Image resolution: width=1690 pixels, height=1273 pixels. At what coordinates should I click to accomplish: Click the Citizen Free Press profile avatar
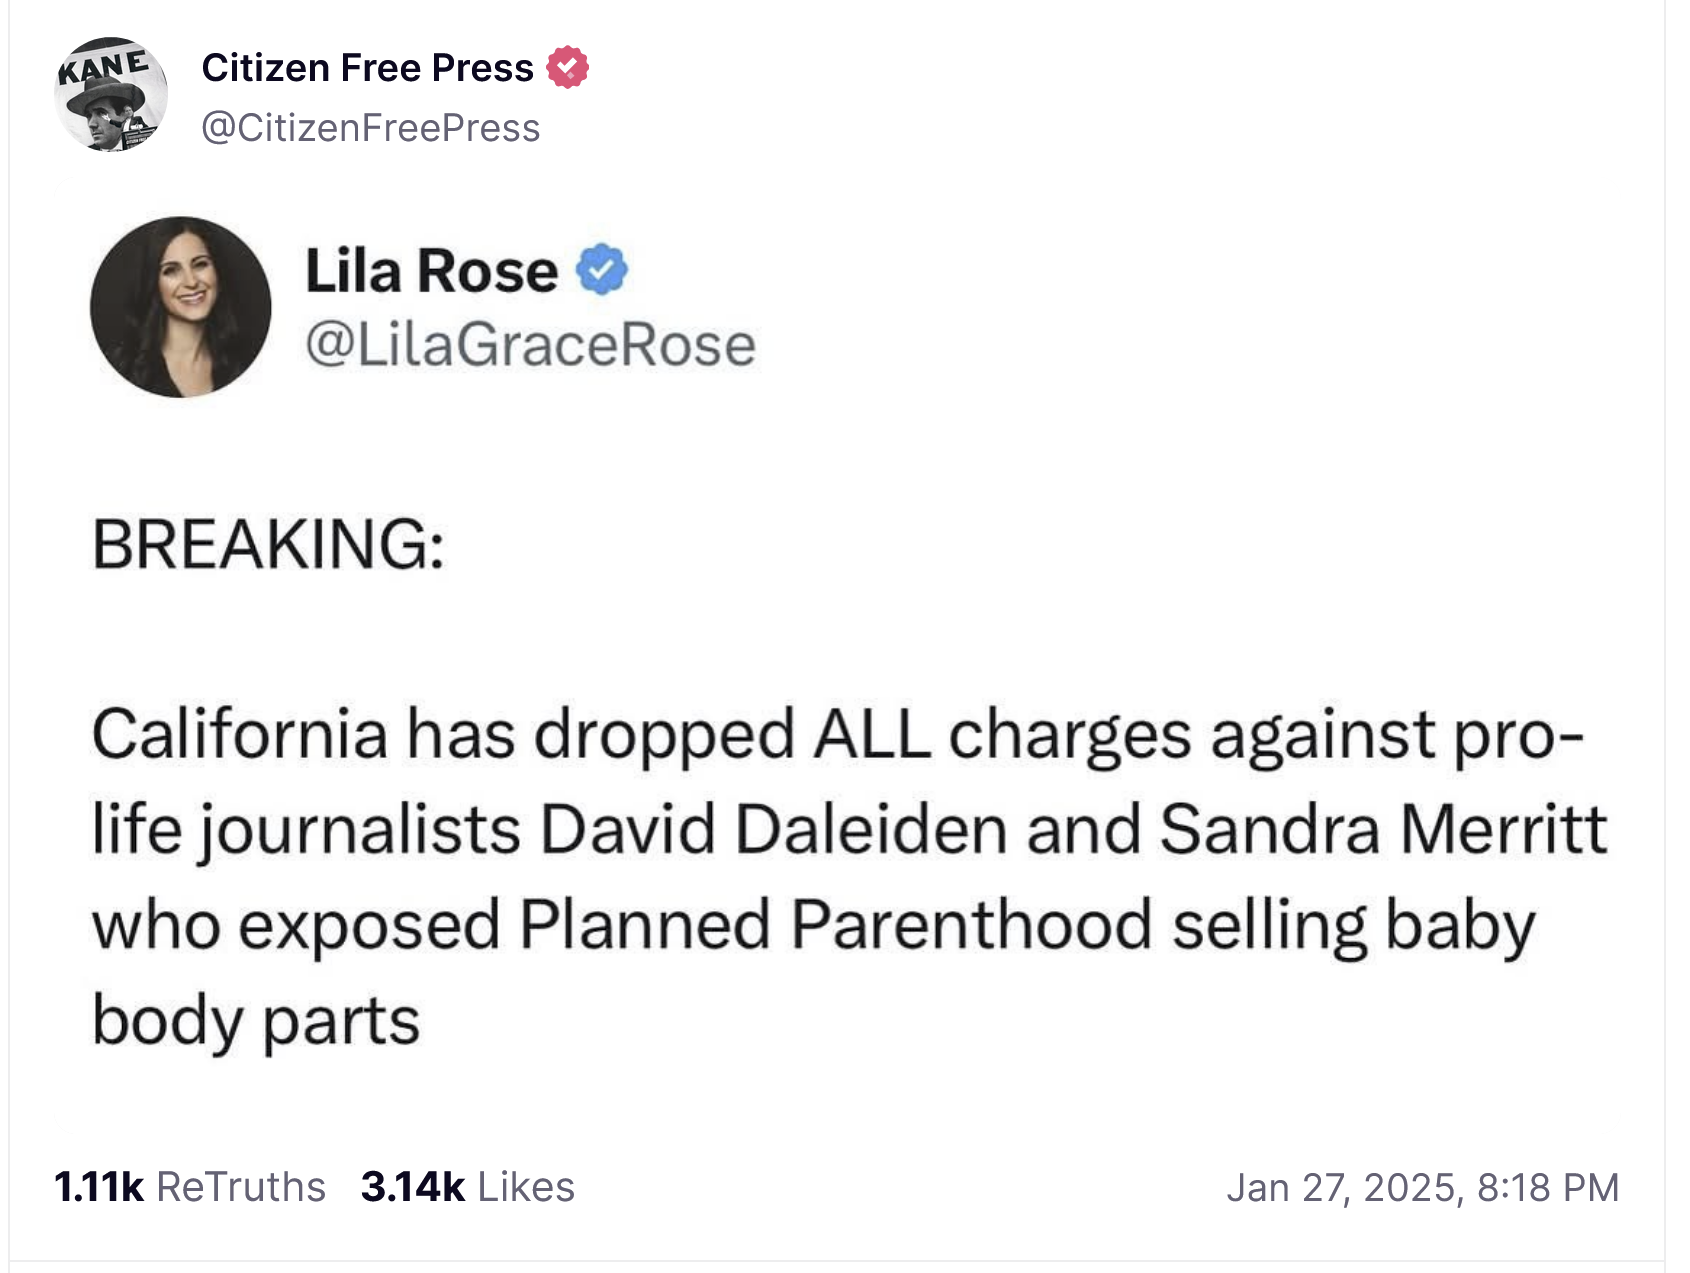point(110,95)
